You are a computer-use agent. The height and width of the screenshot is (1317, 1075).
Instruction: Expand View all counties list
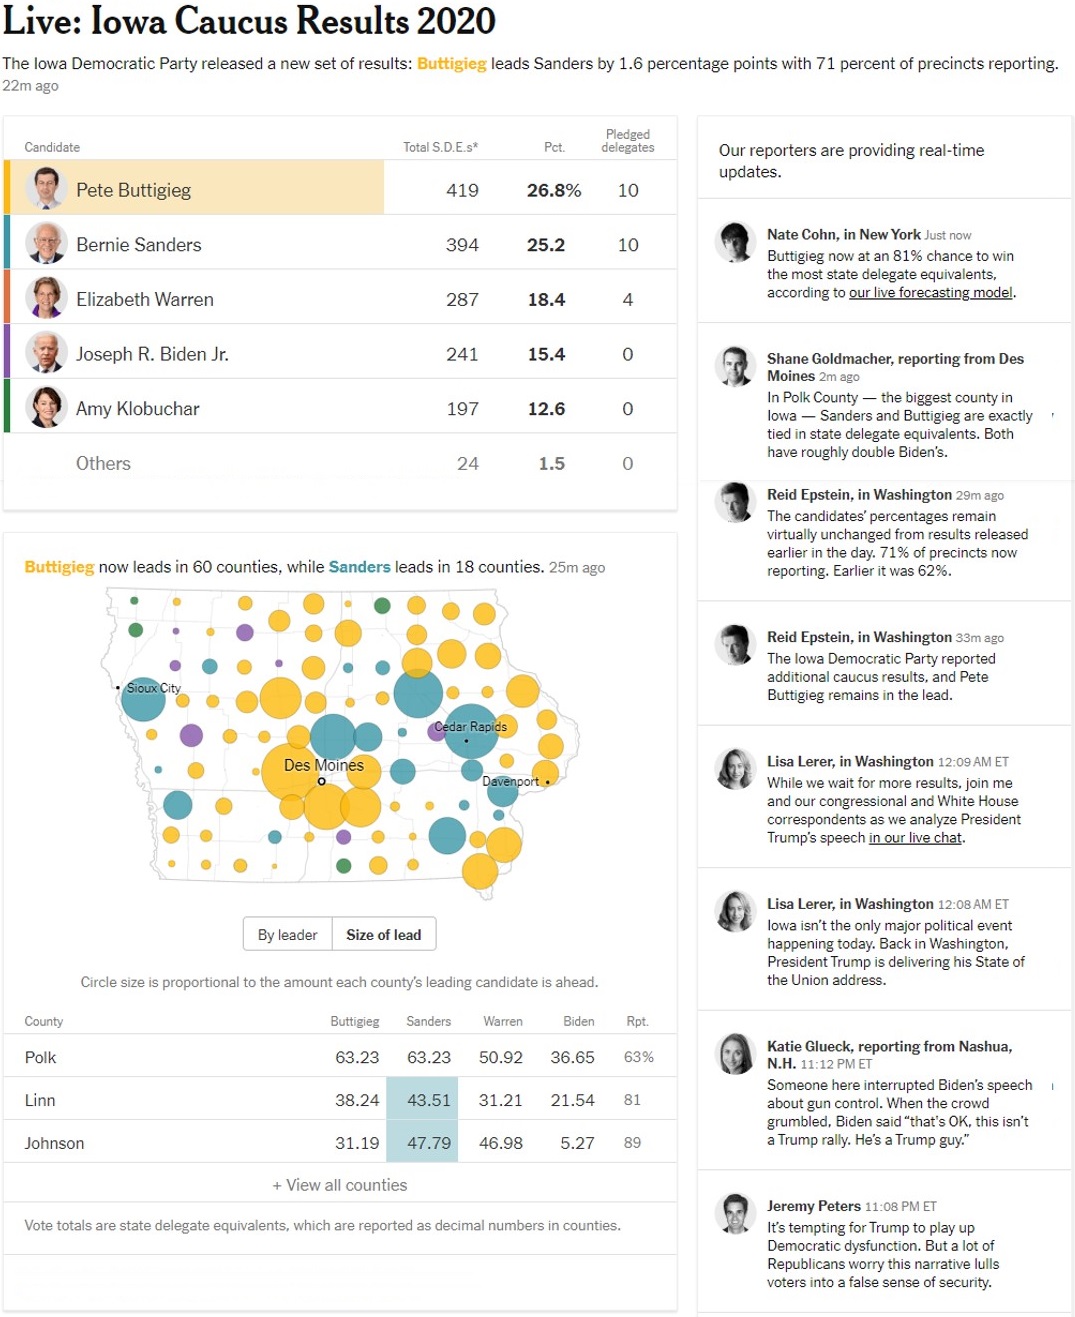coord(340,1185)
